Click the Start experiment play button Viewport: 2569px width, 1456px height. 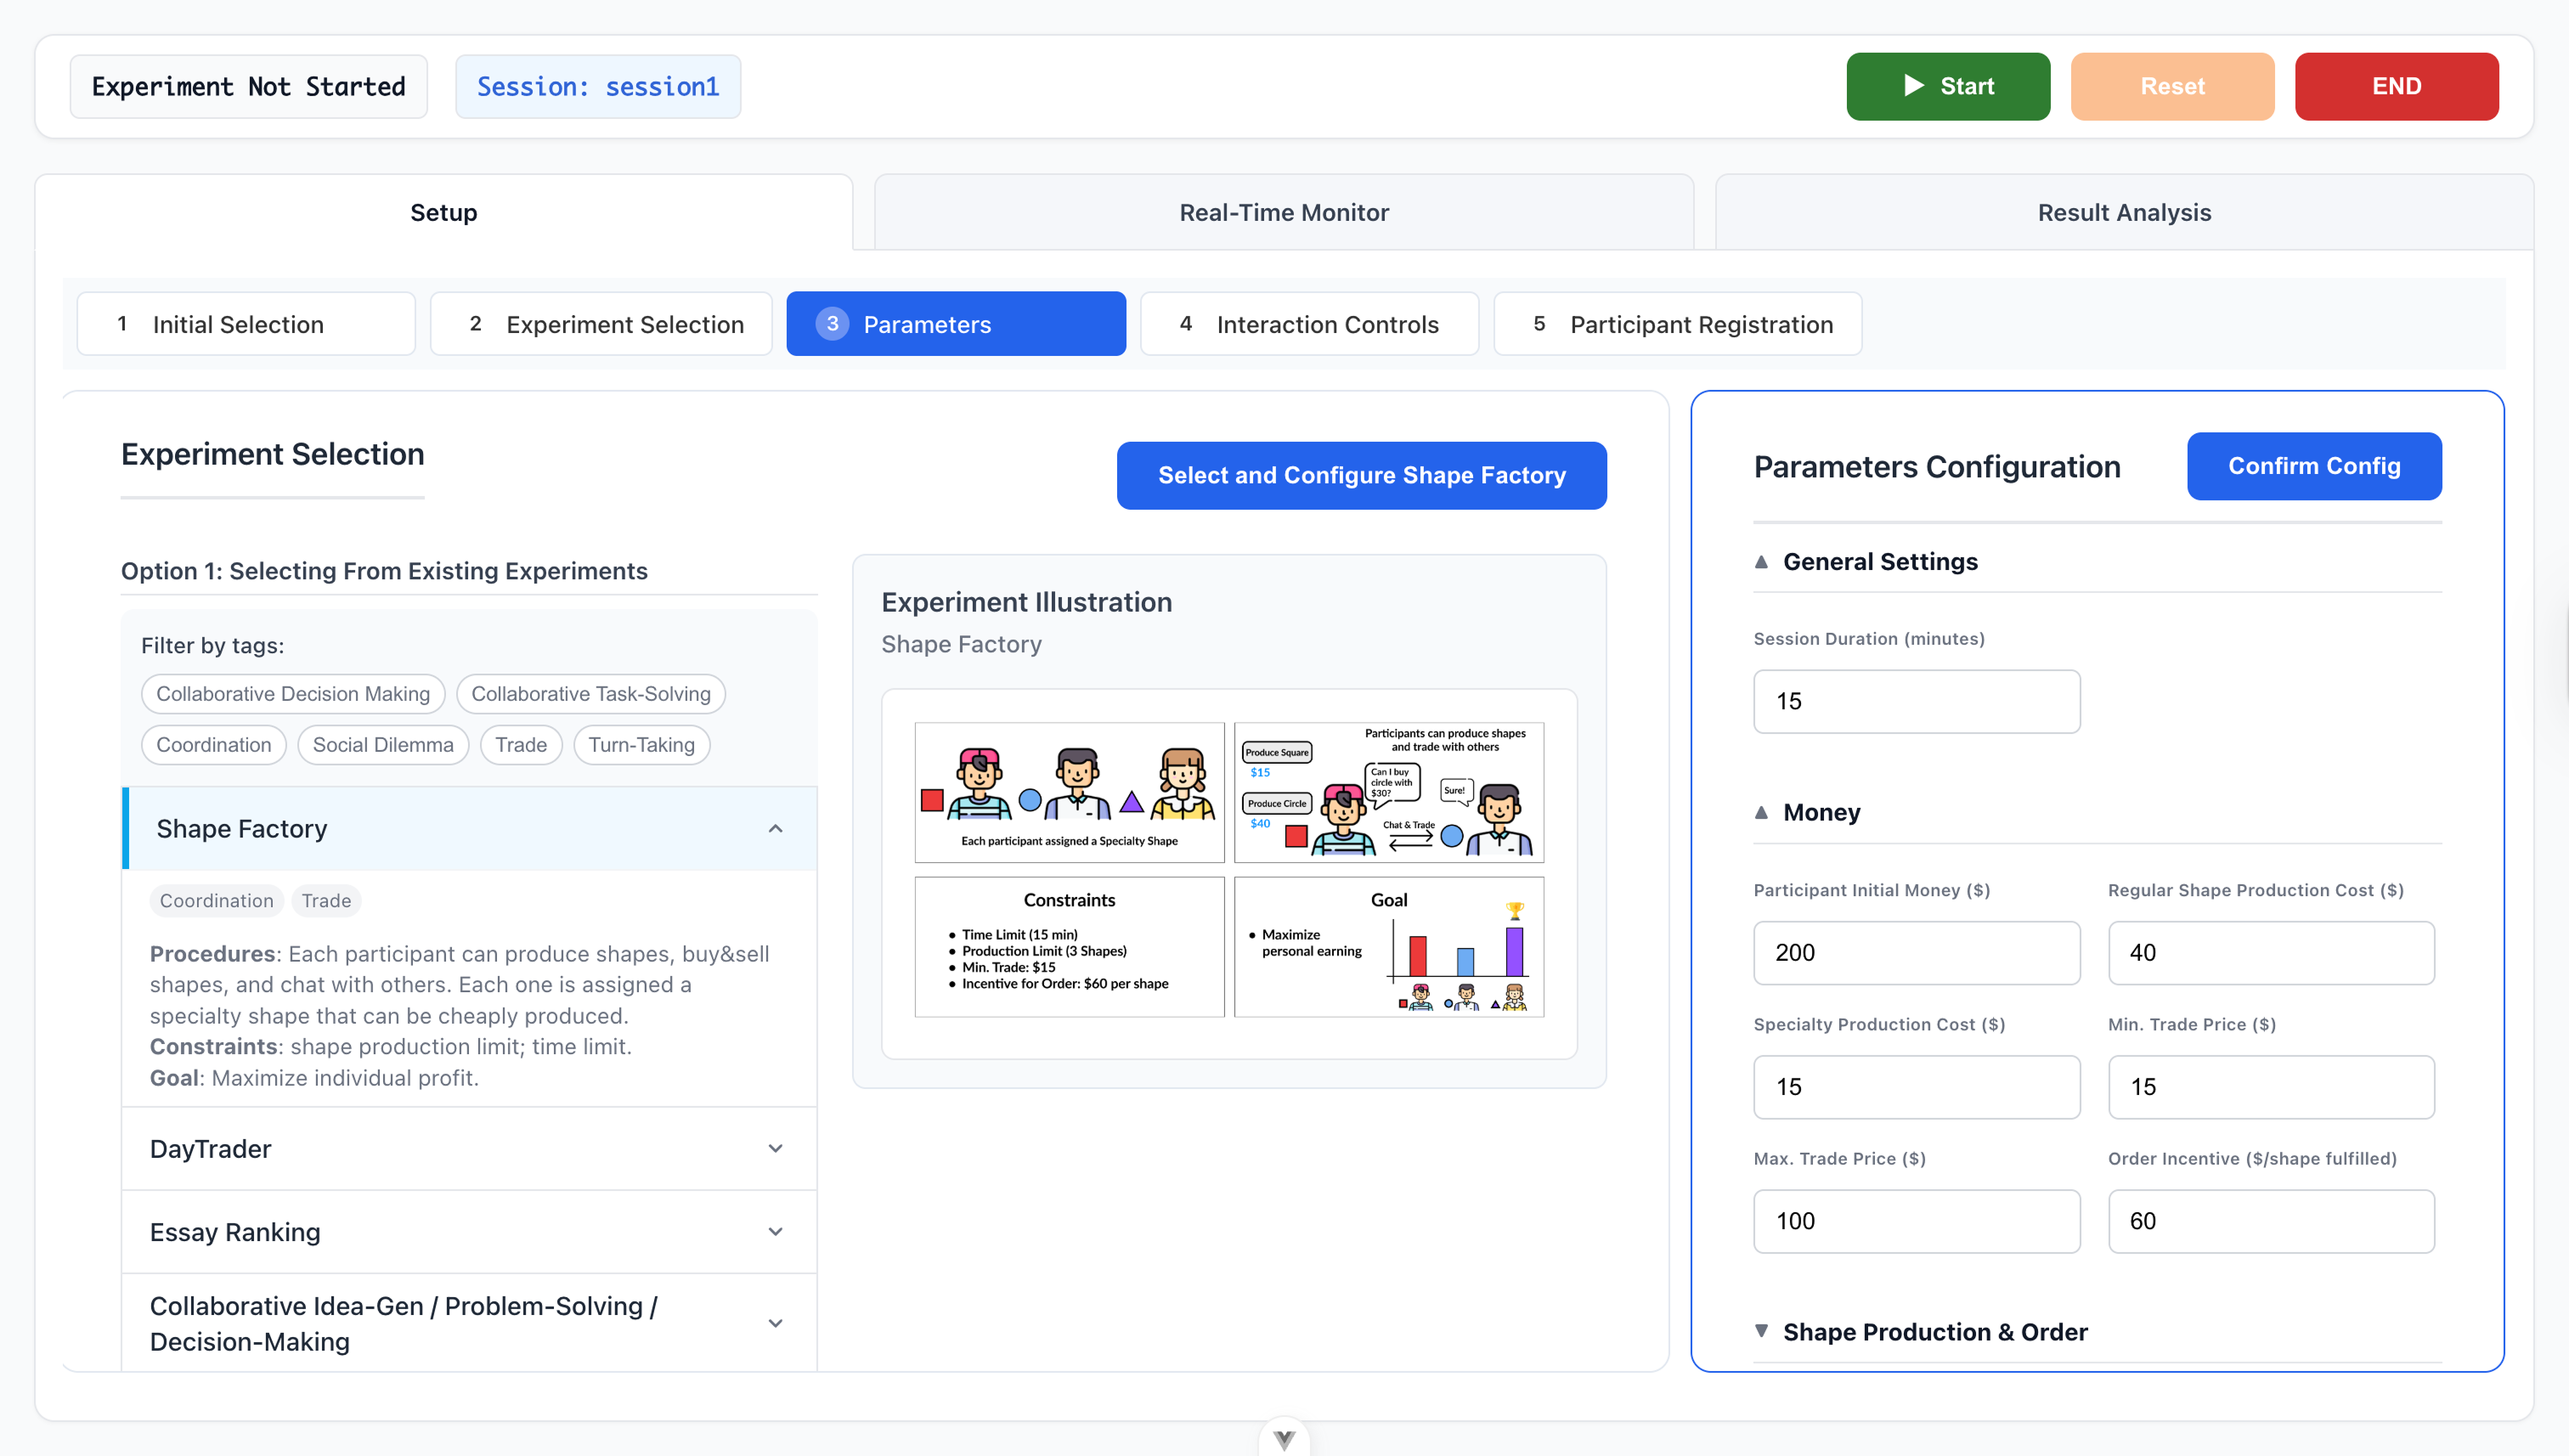tap(1947, 86)
